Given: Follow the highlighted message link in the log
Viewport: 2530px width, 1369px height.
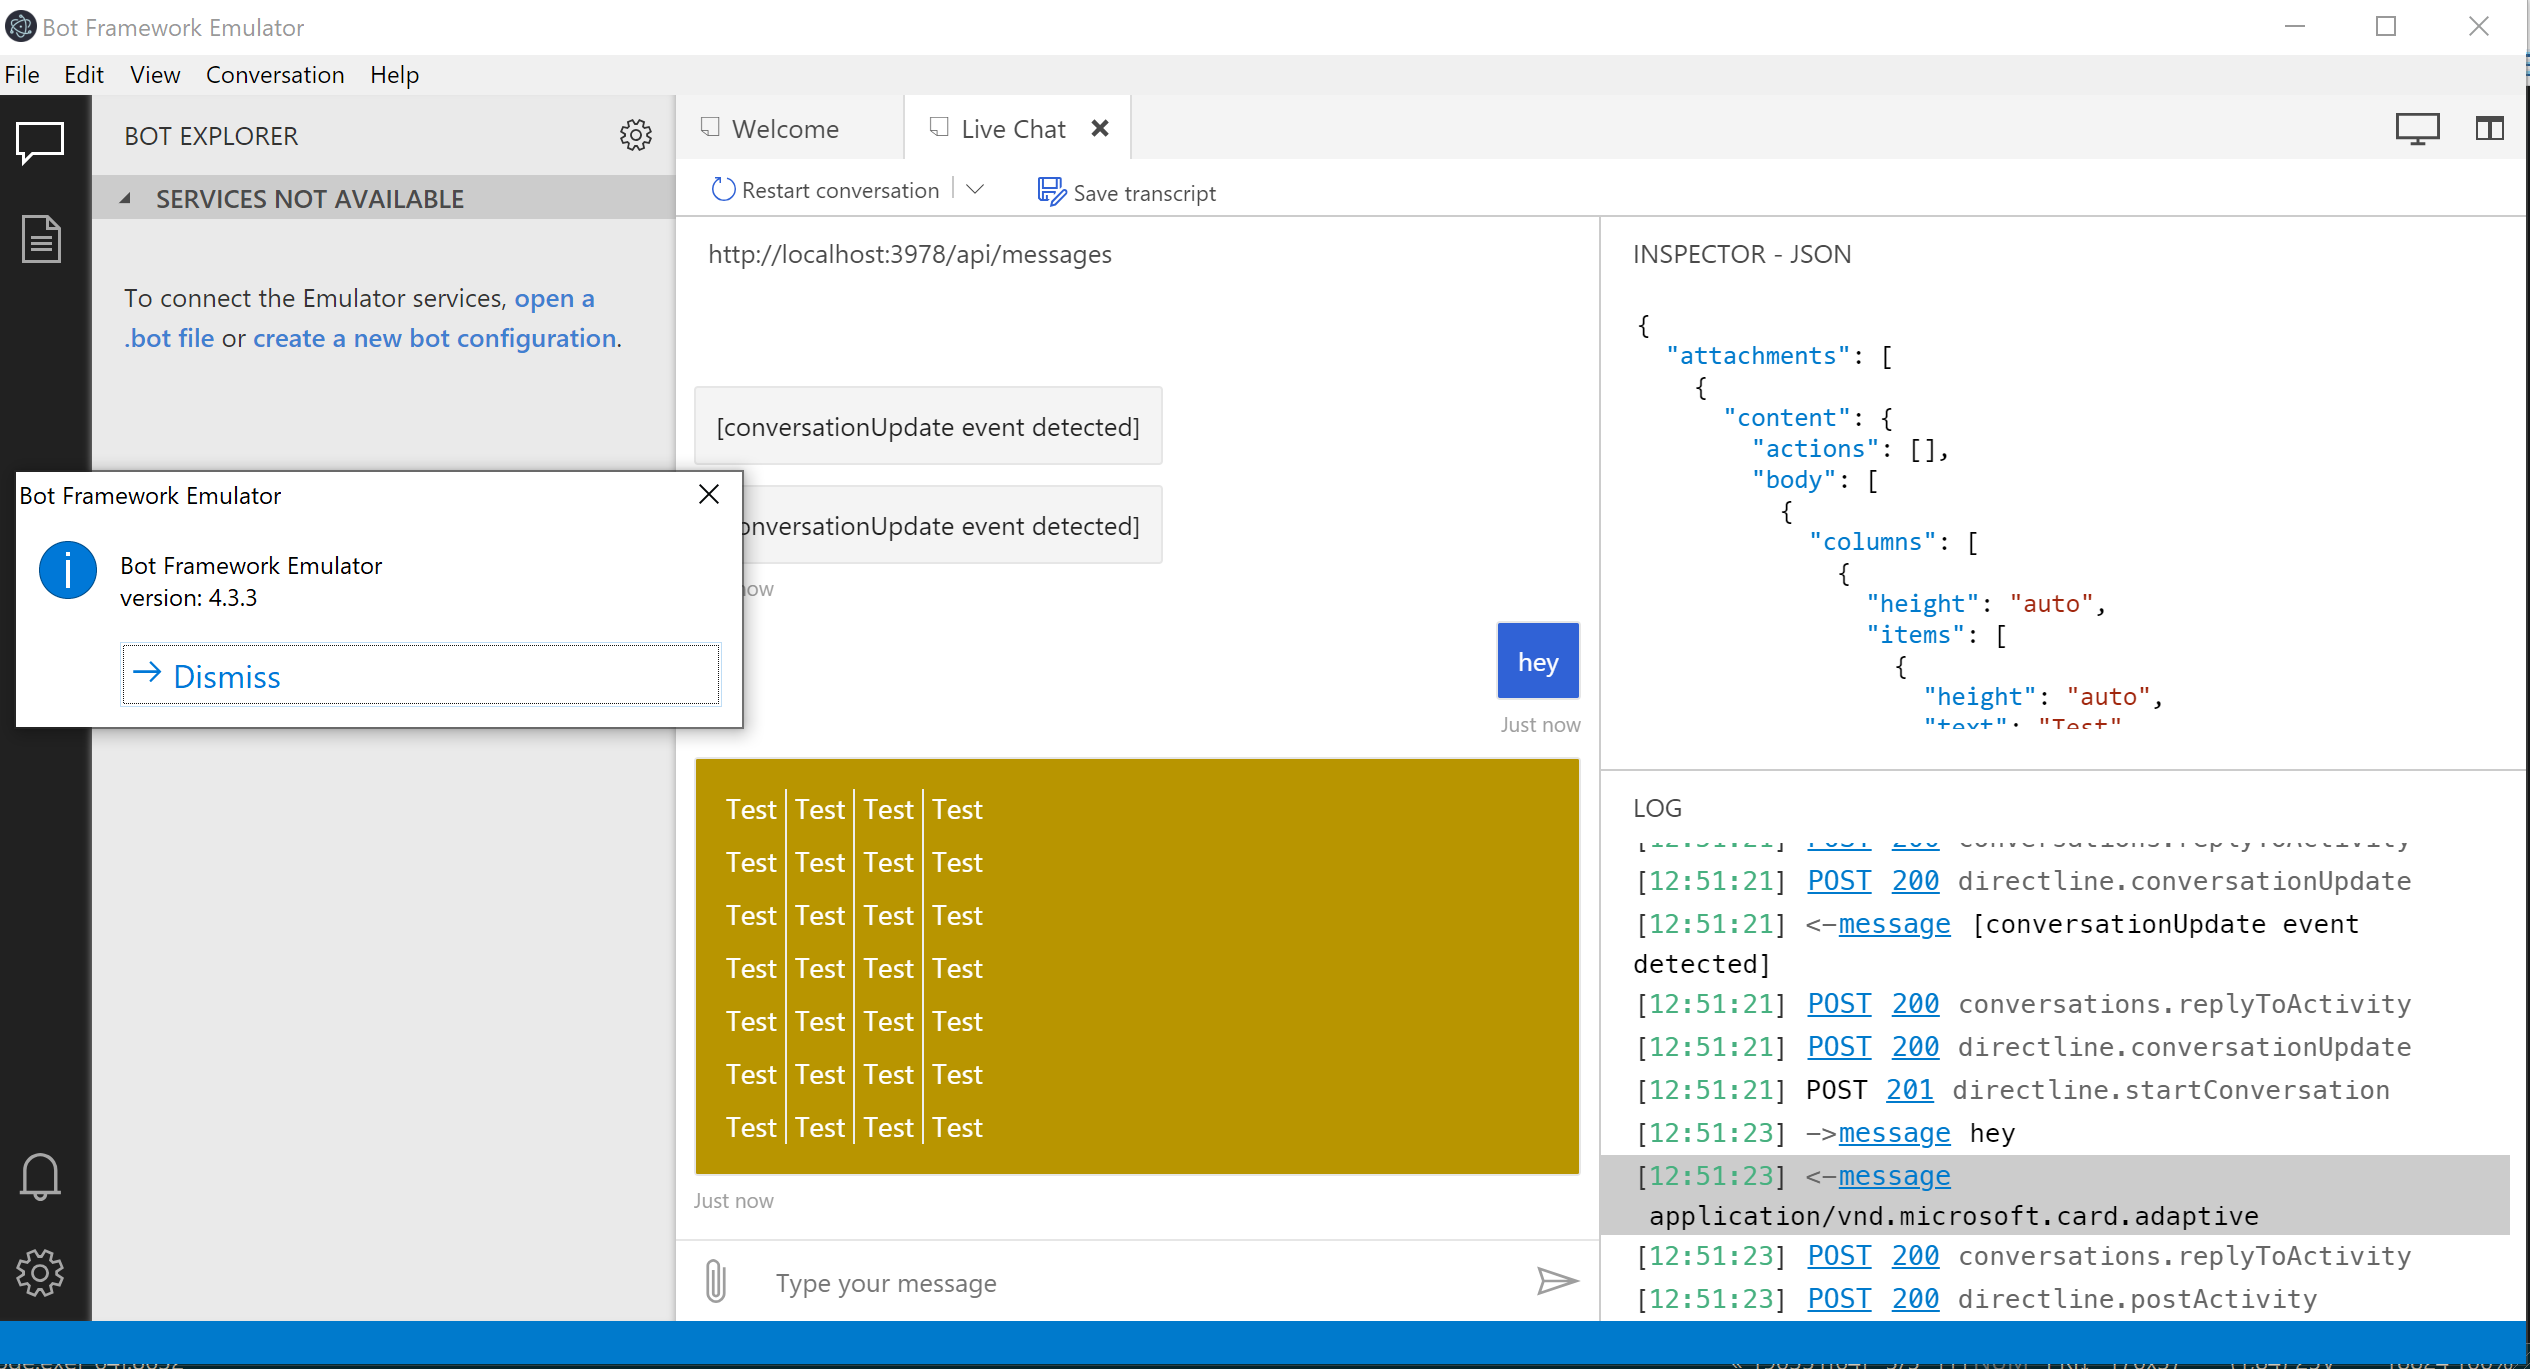Looking at the screenshot, I should click(x=1893, y=1176).
